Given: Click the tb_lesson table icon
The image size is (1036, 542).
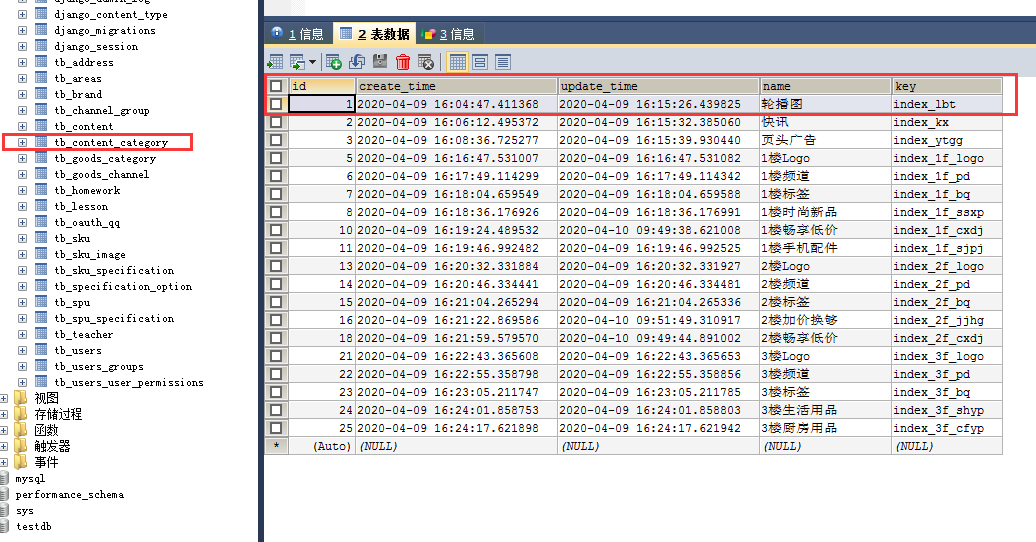Looking at the screenshot, I should [x=41, y=206].
